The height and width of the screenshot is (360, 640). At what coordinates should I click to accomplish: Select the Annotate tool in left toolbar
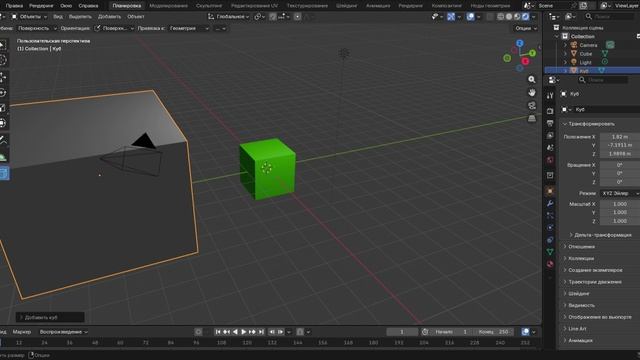3,141
